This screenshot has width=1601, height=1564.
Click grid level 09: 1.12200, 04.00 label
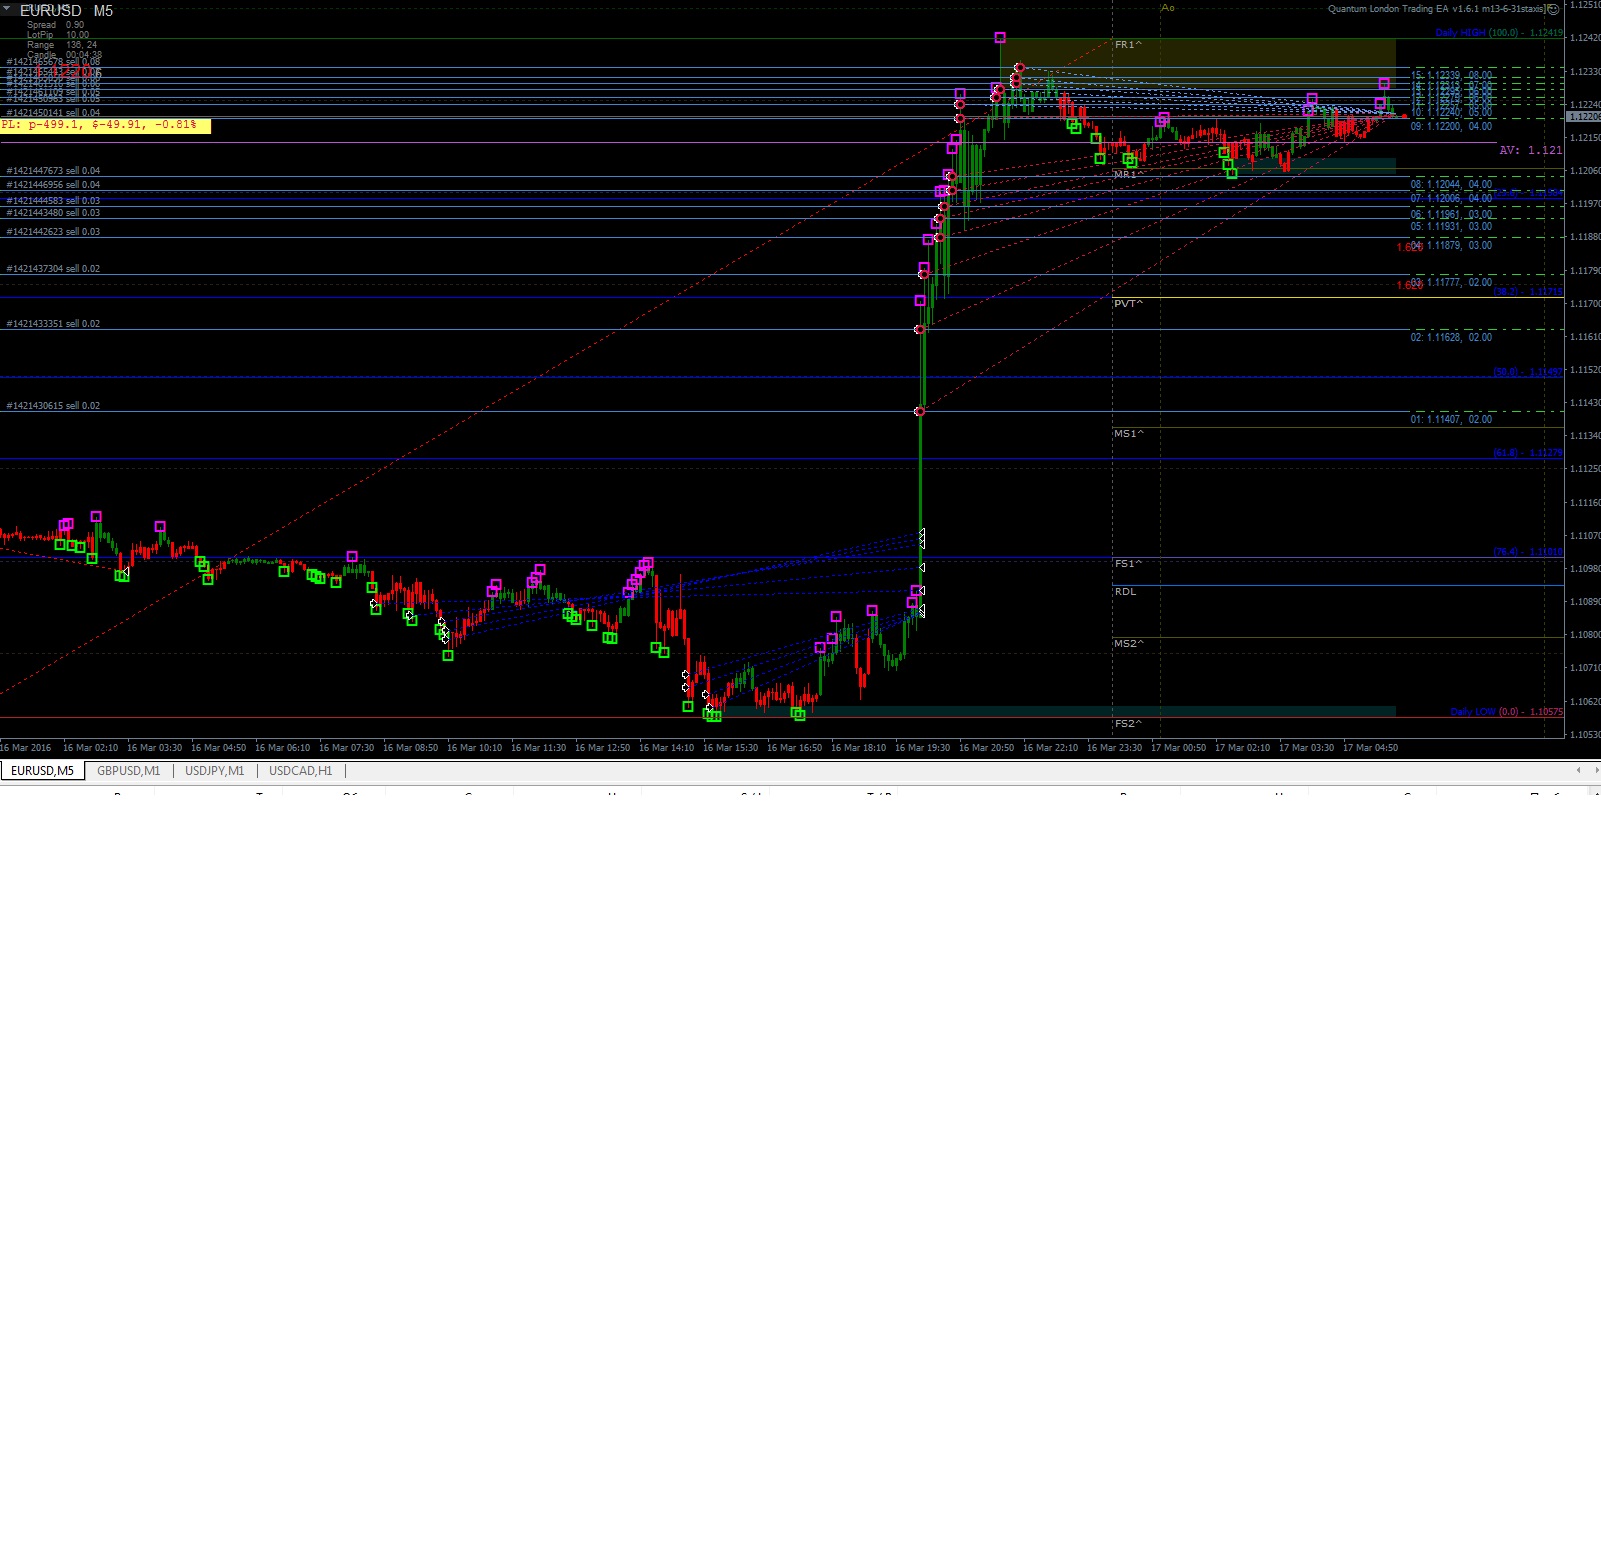pos(1451,127)
